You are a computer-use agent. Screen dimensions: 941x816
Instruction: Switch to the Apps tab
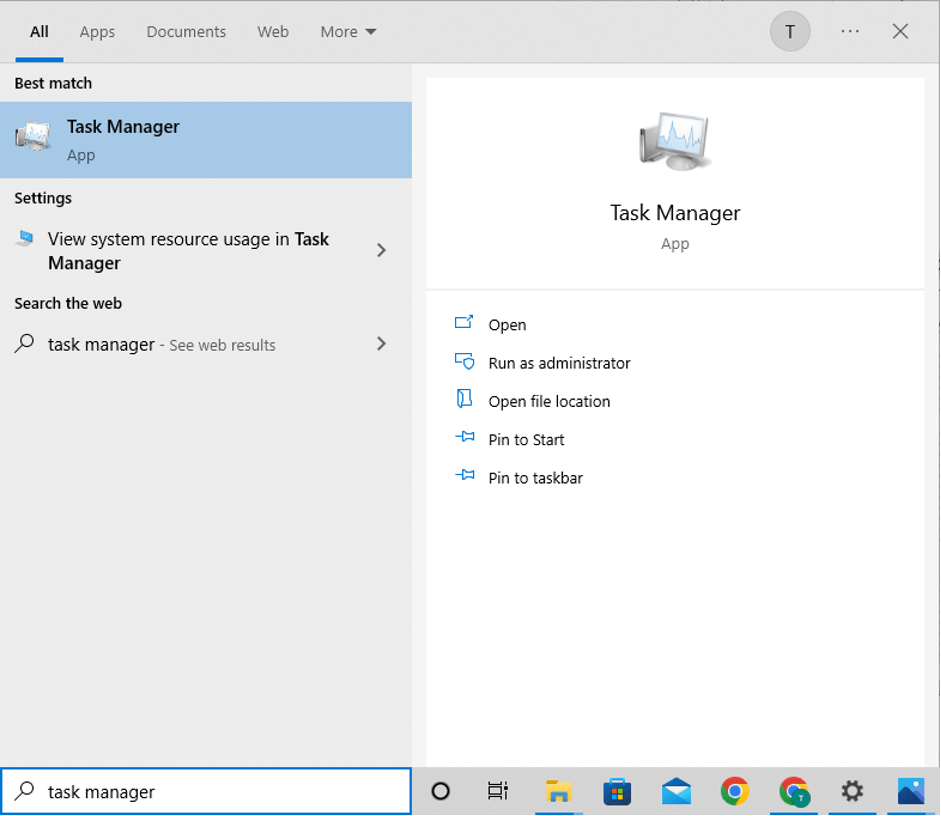coord(97,32)
